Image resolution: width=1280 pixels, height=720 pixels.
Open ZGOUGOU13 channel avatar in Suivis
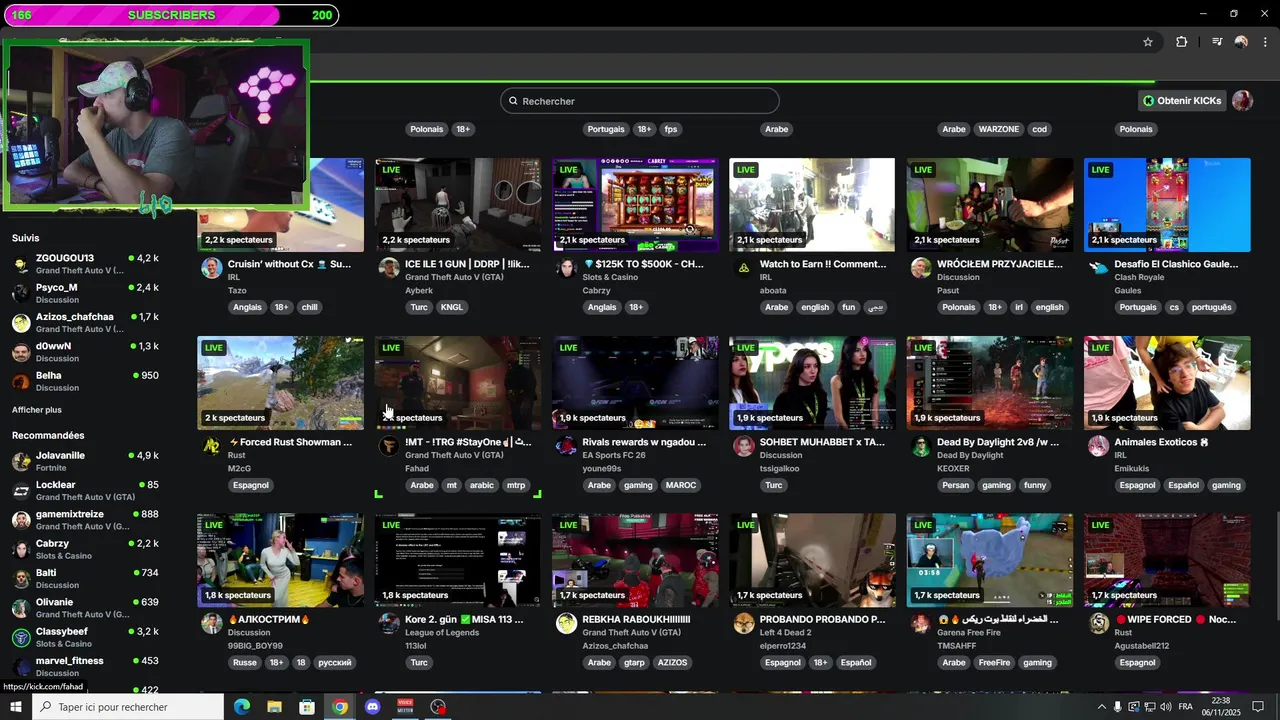[21, 265]
